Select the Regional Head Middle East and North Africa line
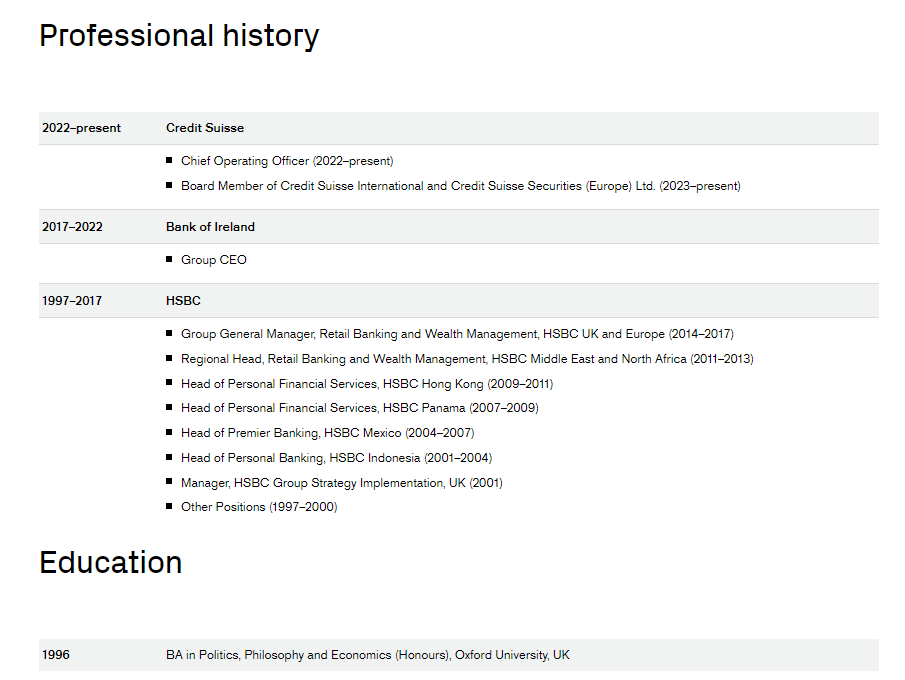 [x=468, y=359]
